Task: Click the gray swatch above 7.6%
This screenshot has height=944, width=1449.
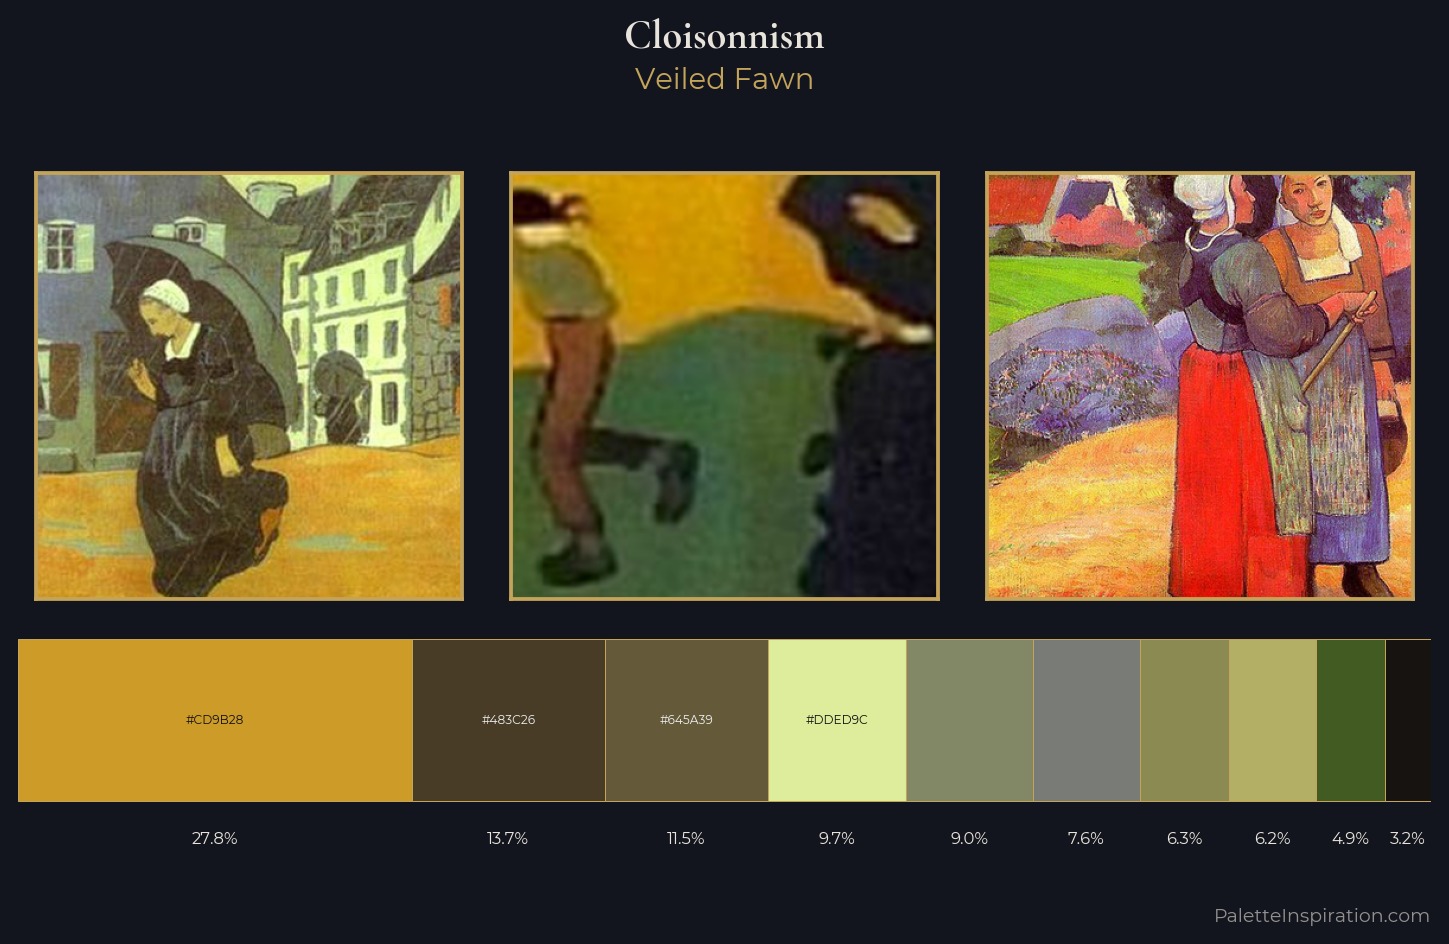Action: [1087, 720]
